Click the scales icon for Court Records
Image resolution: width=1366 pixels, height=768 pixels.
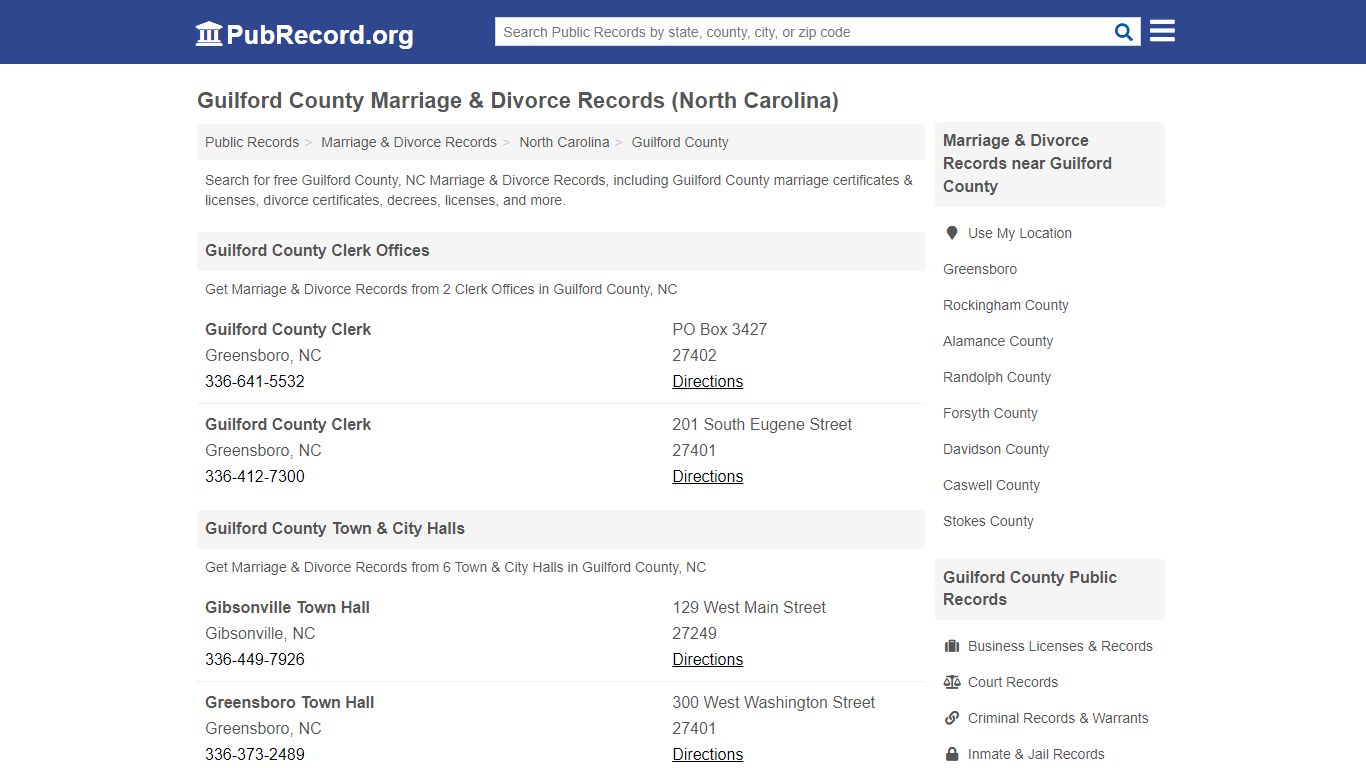click(952, 682)
